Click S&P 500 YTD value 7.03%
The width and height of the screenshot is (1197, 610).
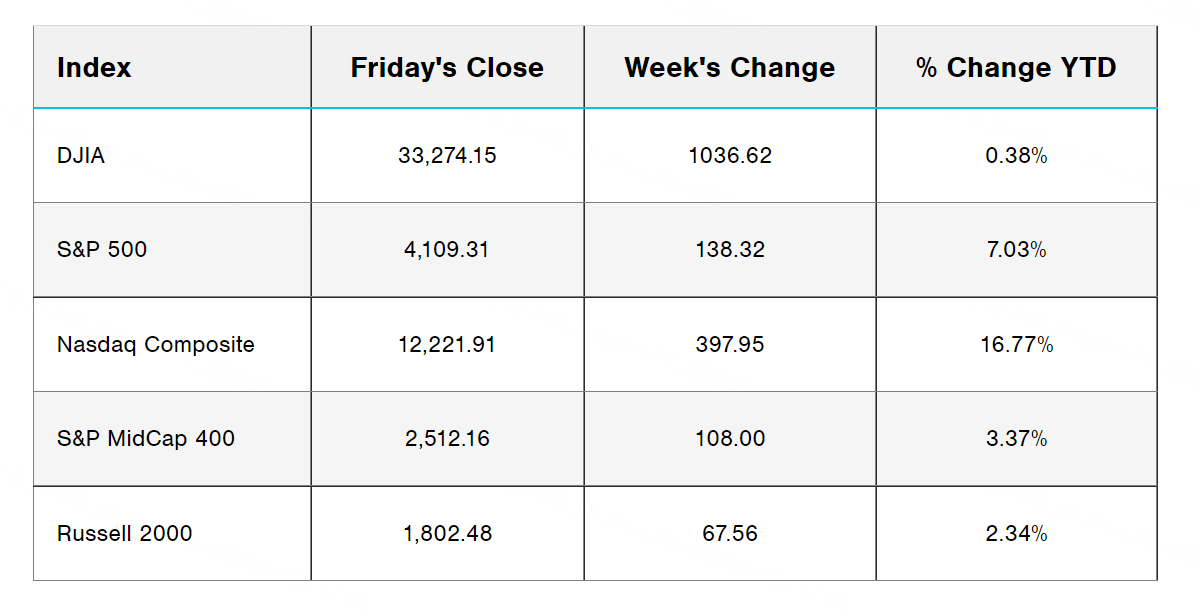tap(1016, 250)
